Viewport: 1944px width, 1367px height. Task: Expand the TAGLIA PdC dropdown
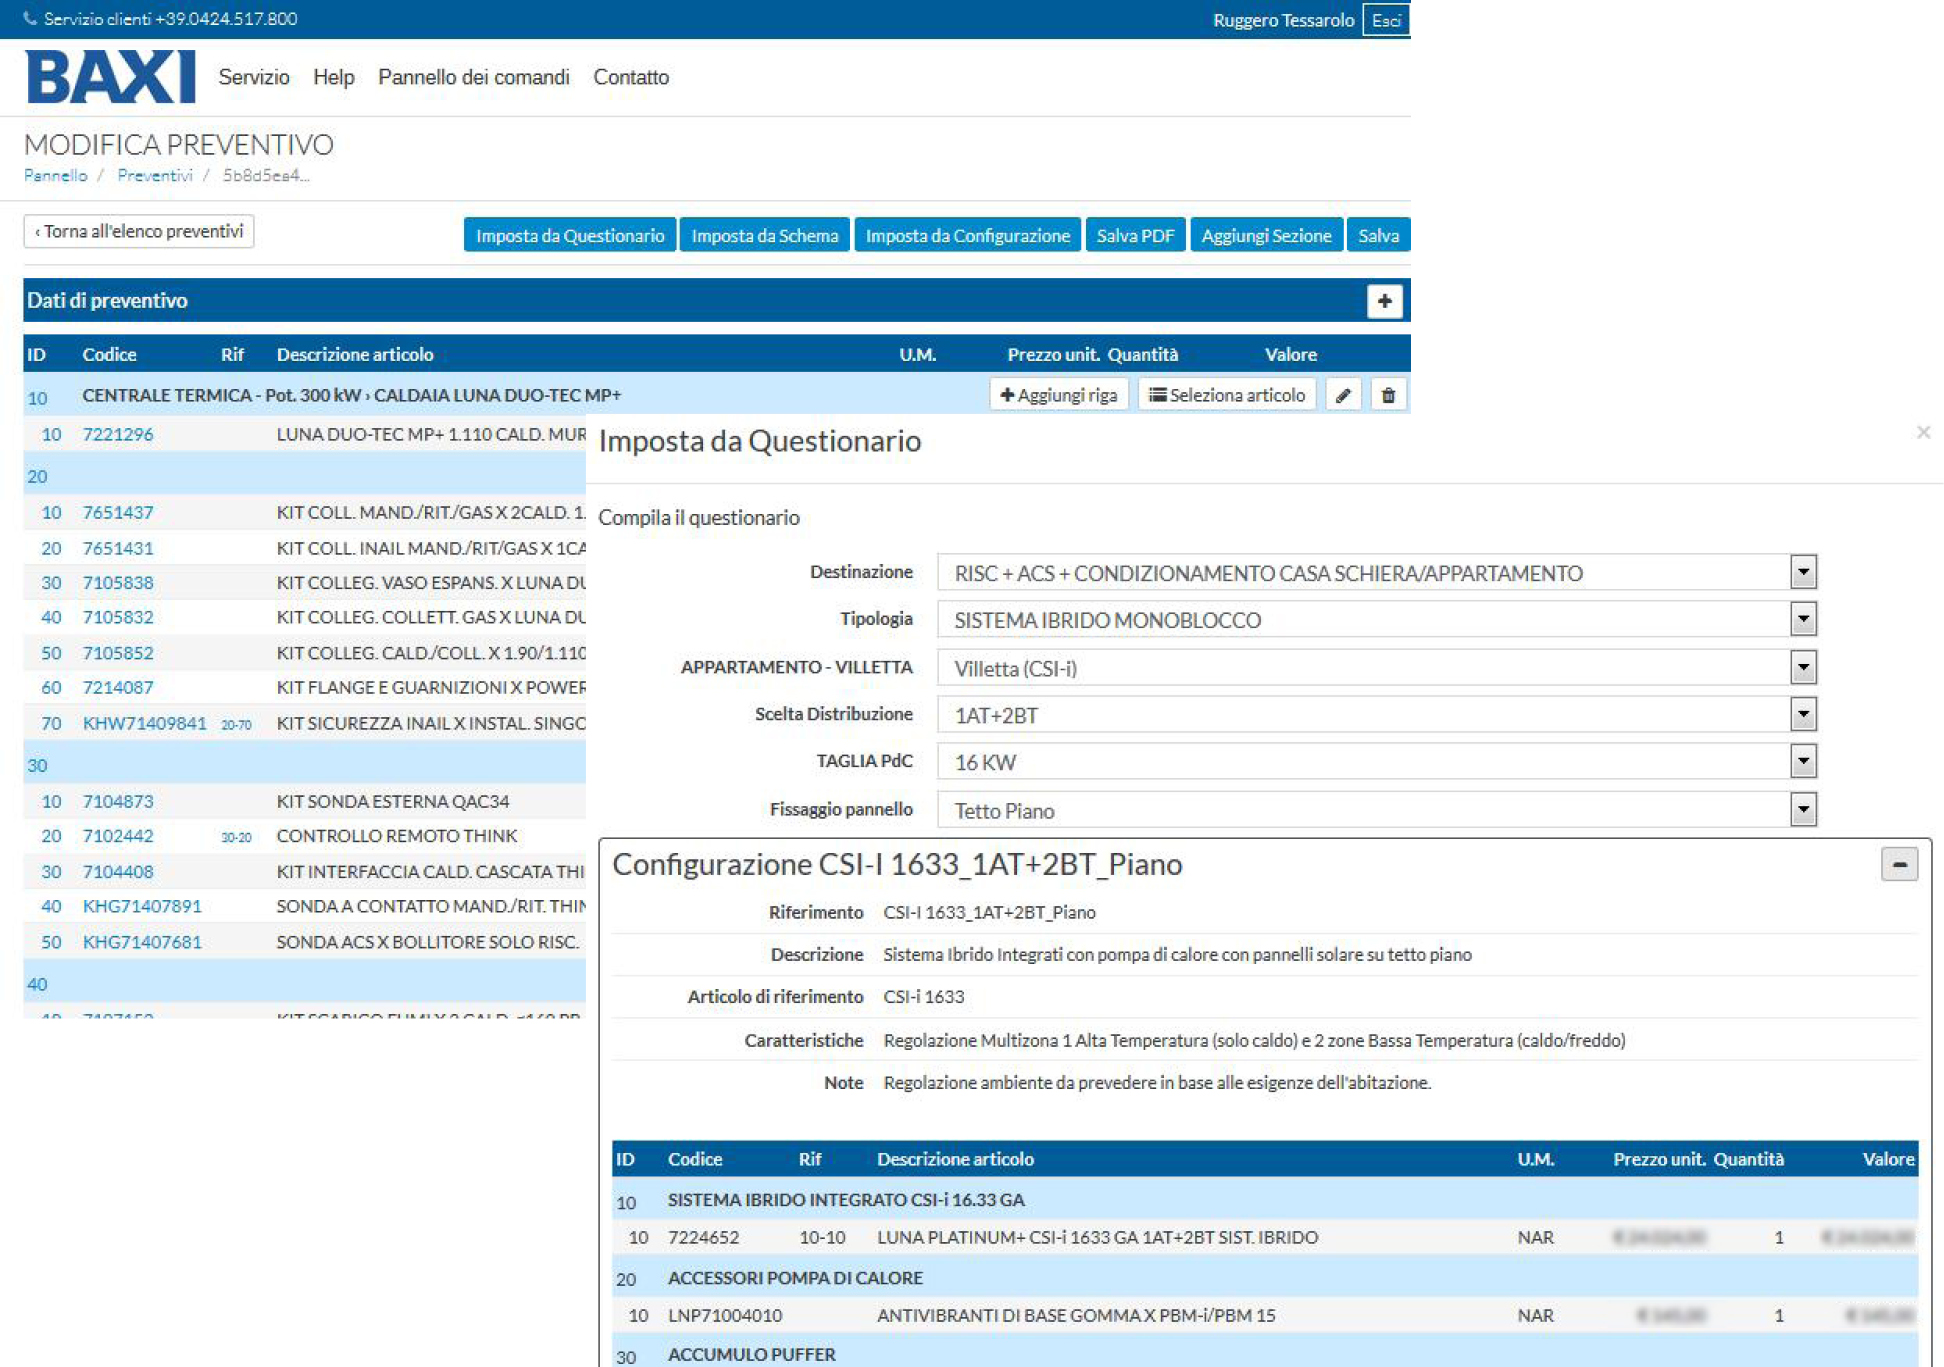[1802, 761]
